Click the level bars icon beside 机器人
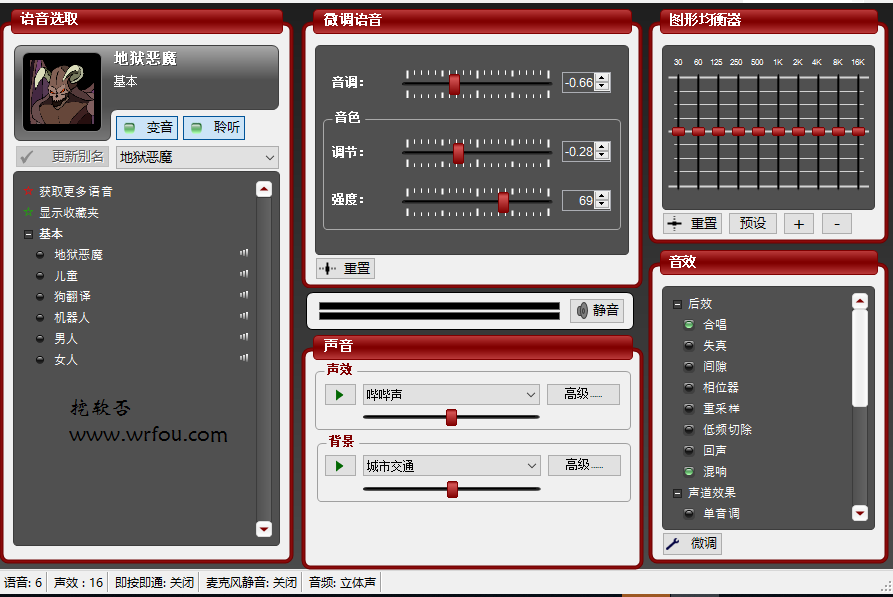 click(244, 316)
